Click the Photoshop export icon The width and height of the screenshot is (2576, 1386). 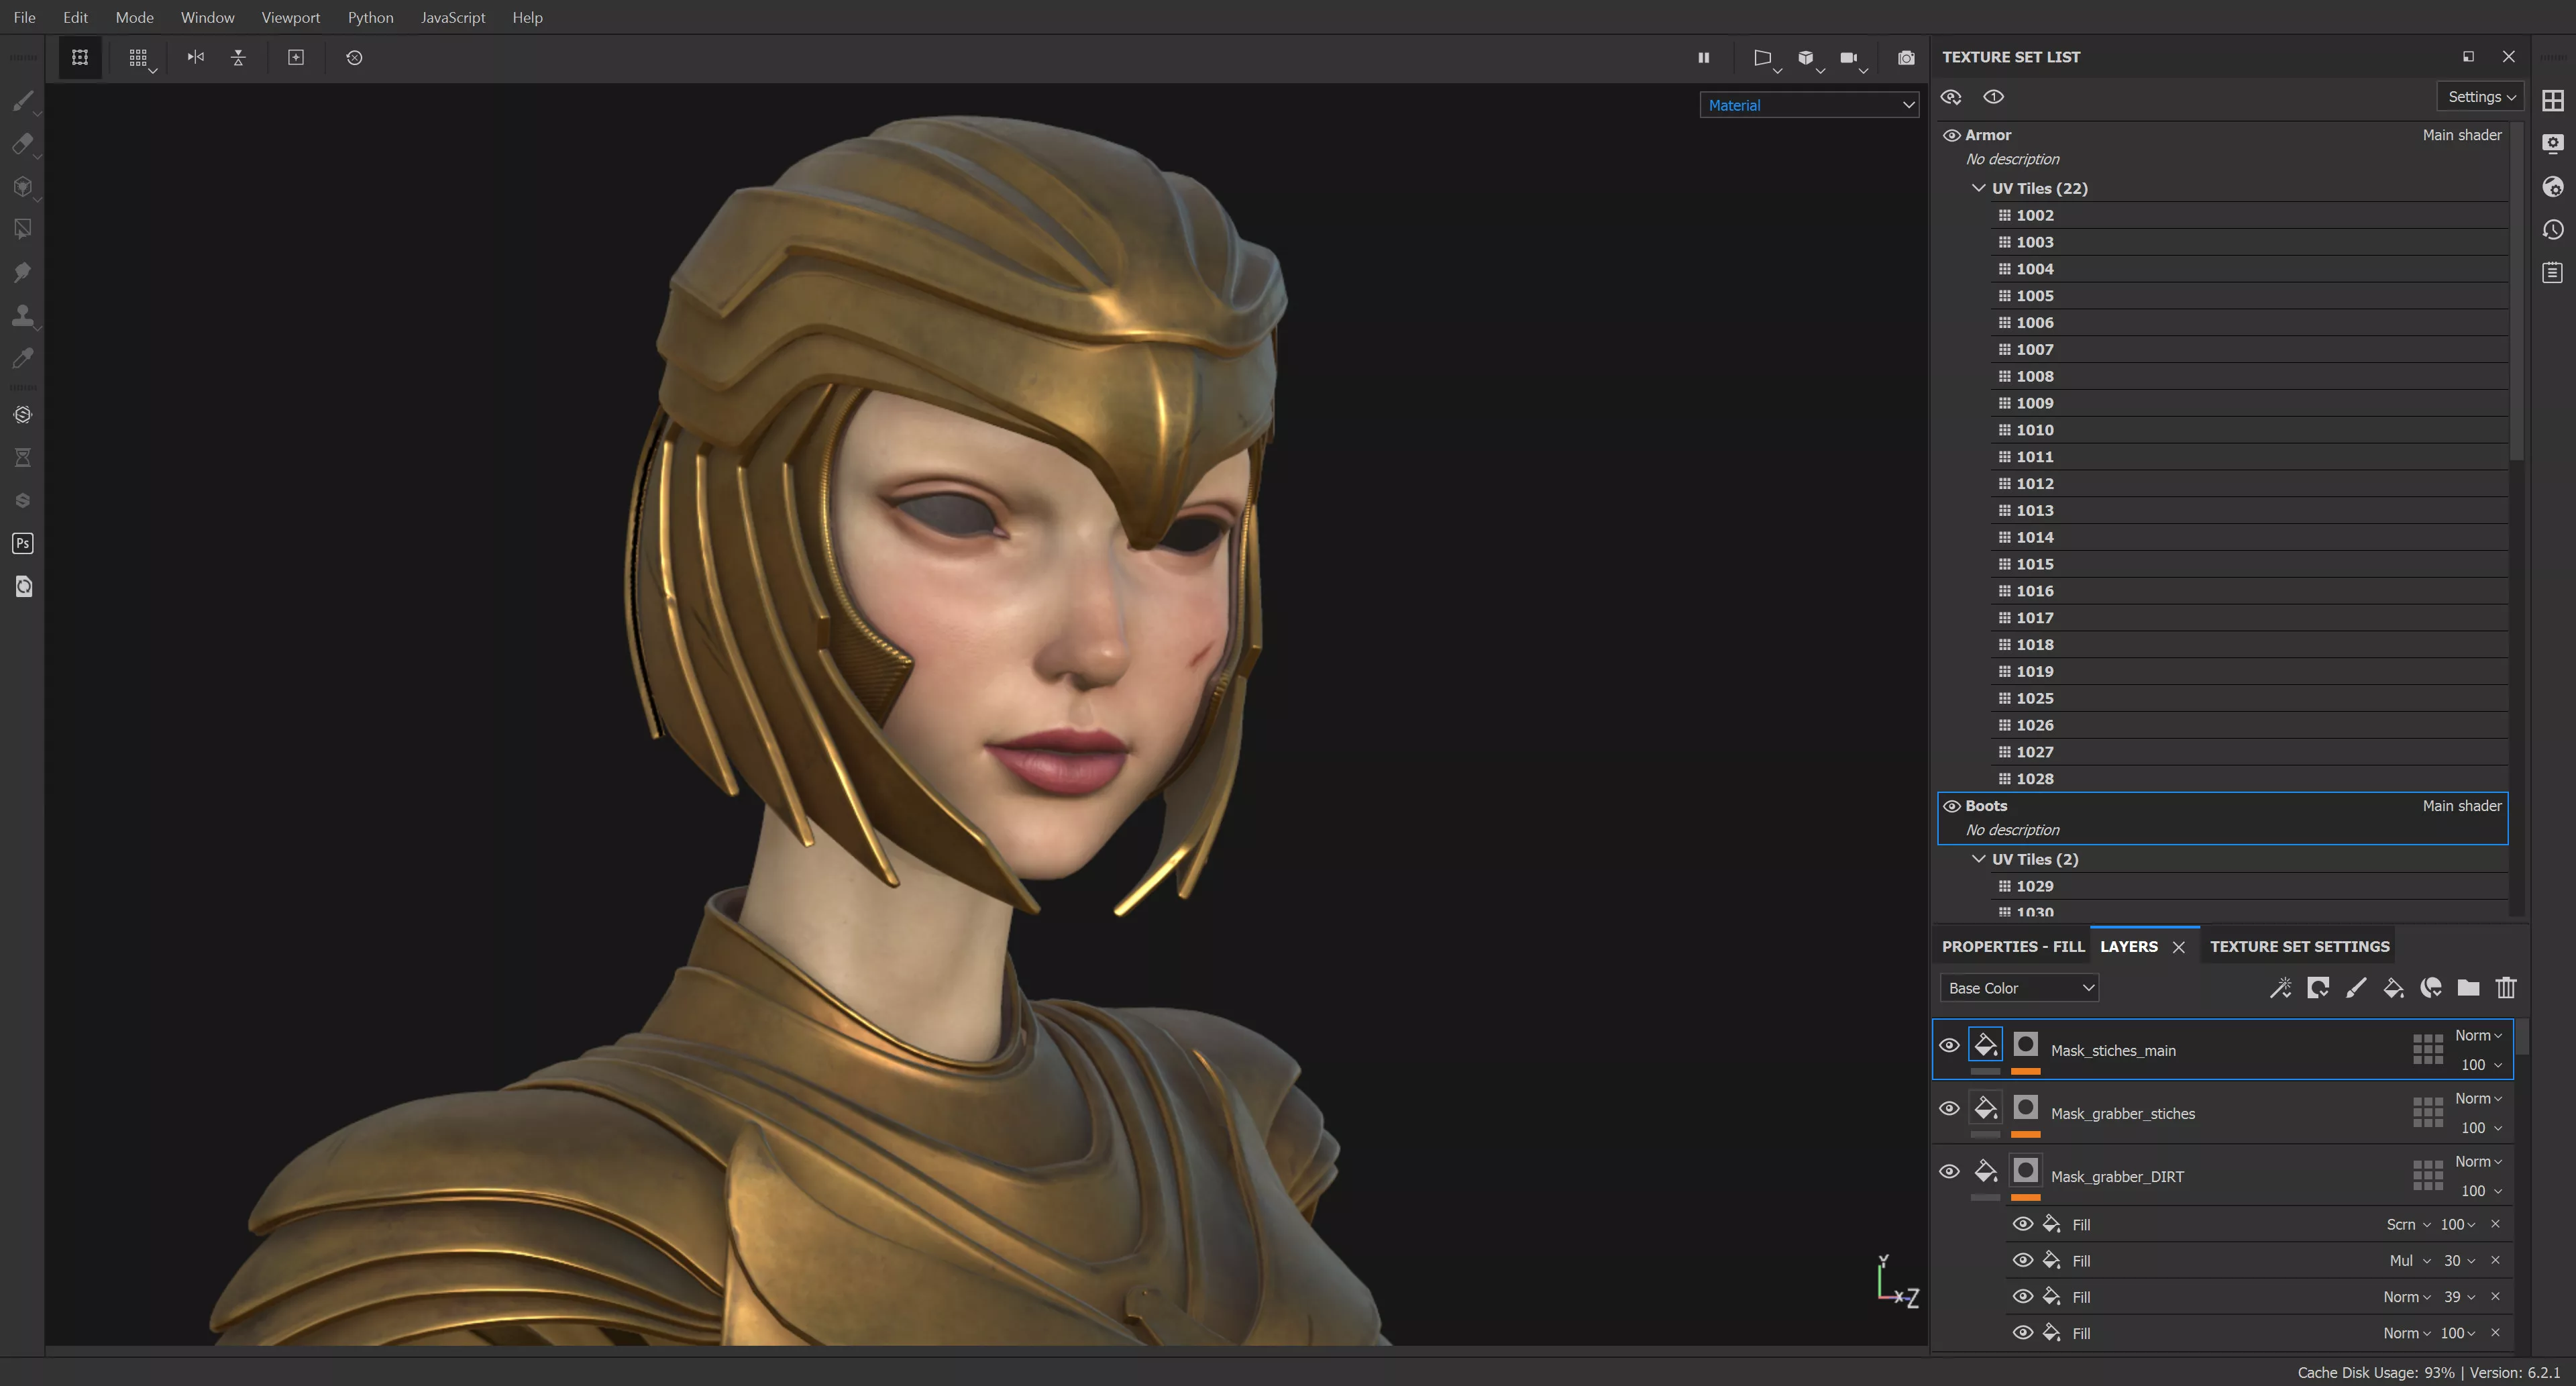tap(23, 543)
